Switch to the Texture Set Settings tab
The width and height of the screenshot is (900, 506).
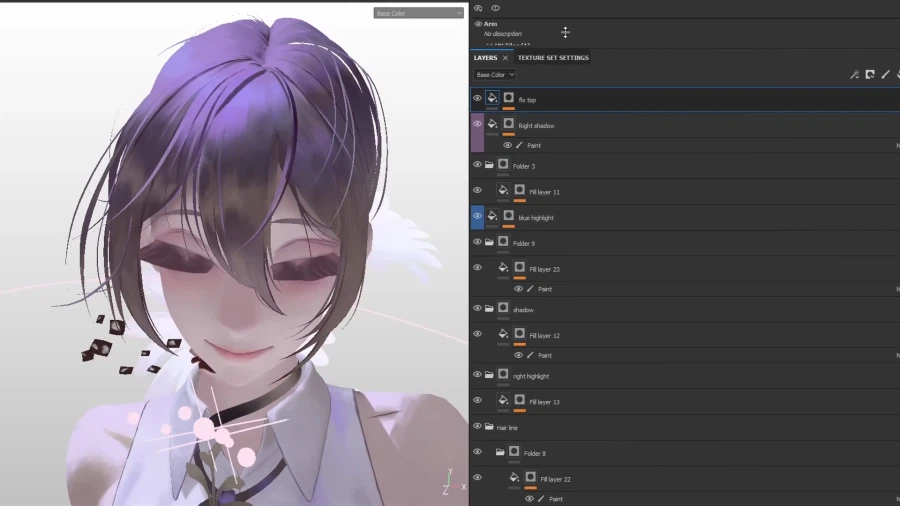(x=553, y=57)
